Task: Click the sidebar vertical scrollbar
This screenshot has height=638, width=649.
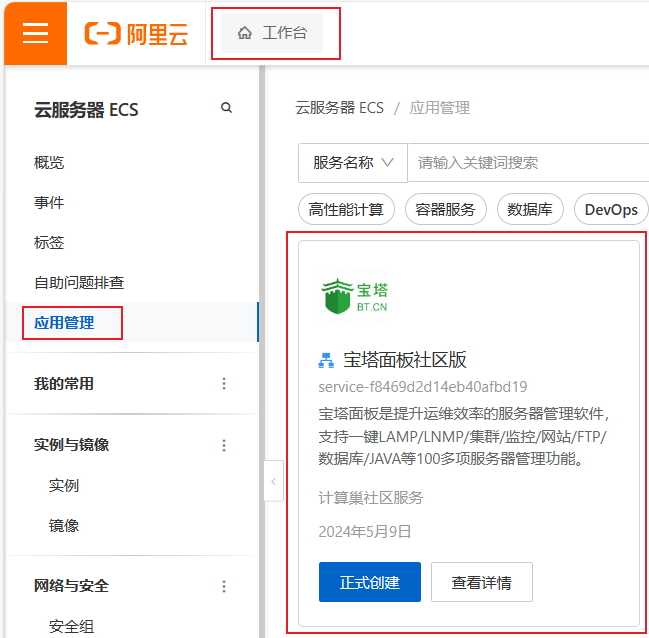Action: click(262, 351)
